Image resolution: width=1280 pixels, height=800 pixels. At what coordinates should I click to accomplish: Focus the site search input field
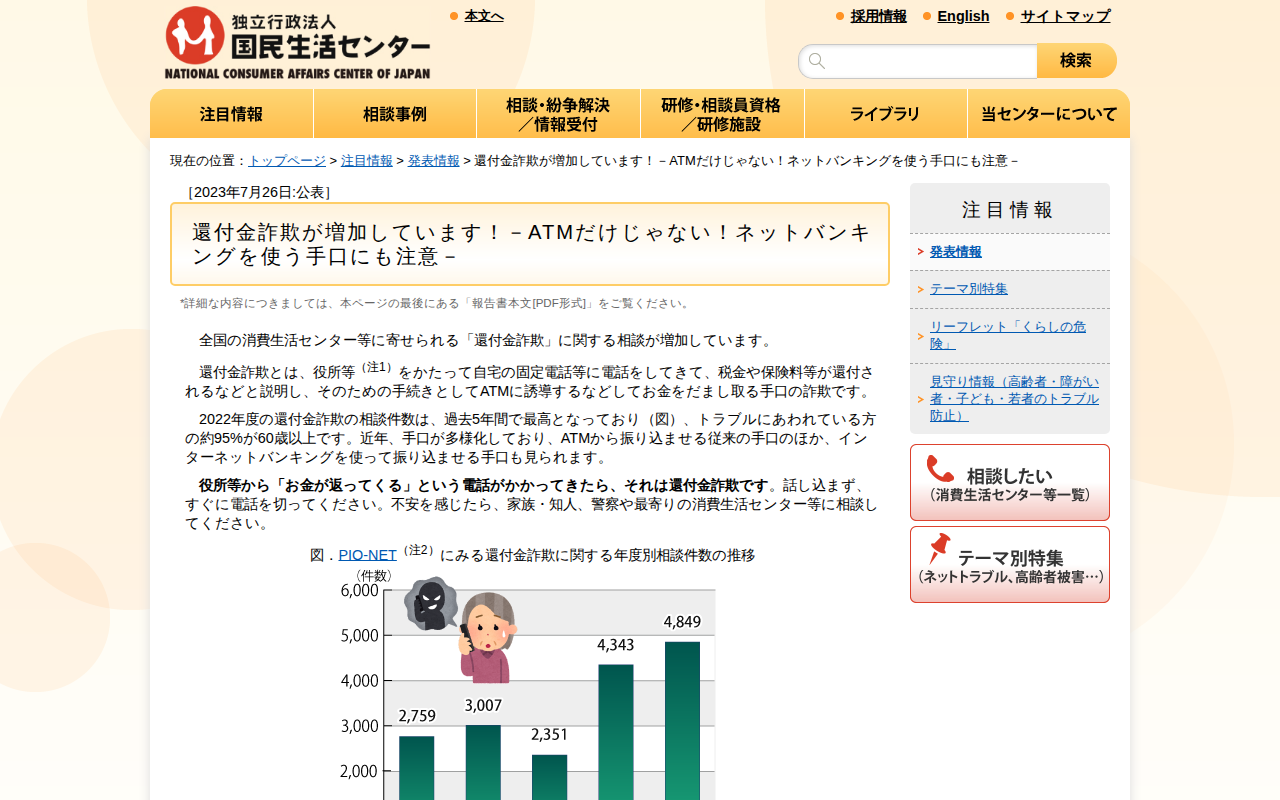(918, 61)
